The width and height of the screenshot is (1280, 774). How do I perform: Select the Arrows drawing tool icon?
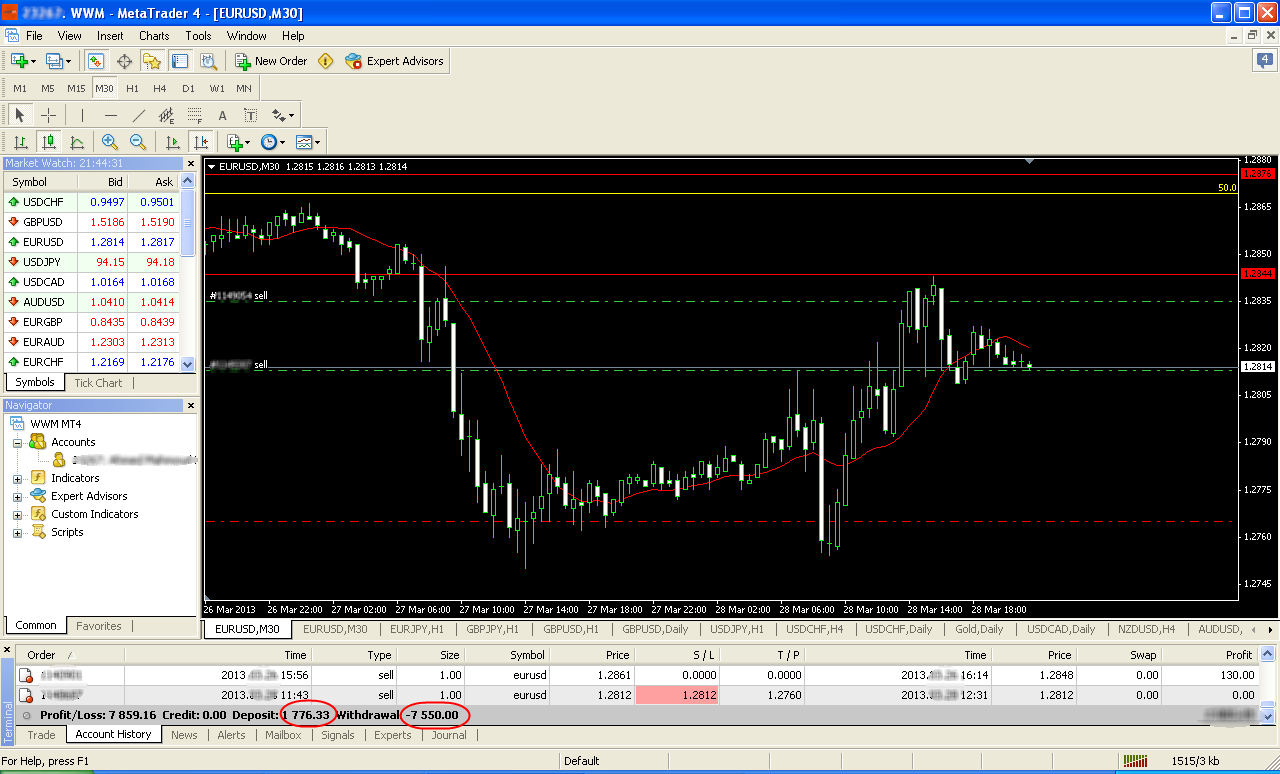point(279,115)
